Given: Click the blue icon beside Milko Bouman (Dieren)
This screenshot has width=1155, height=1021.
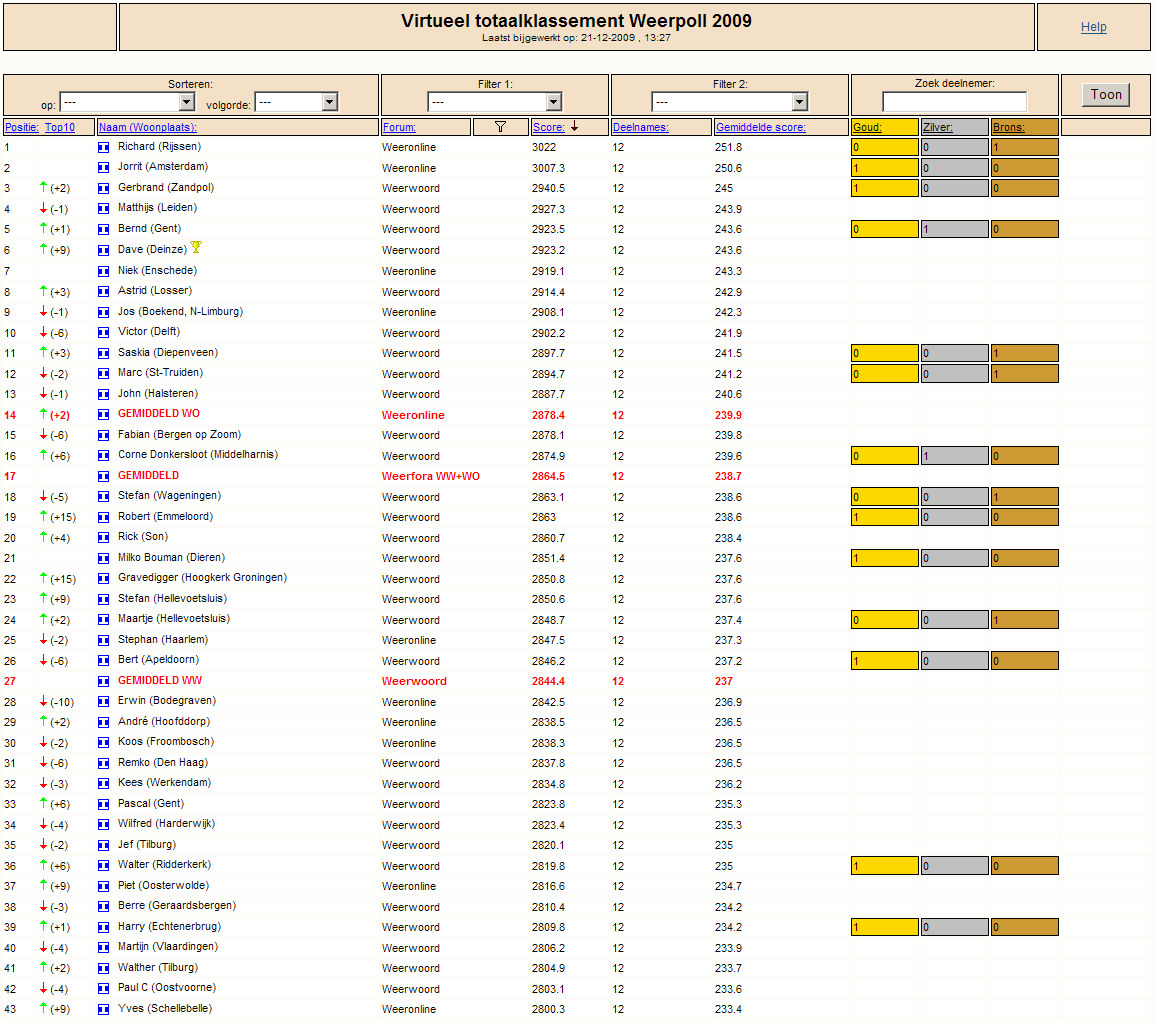Looking at the screenshot, I should click(103, 559).
